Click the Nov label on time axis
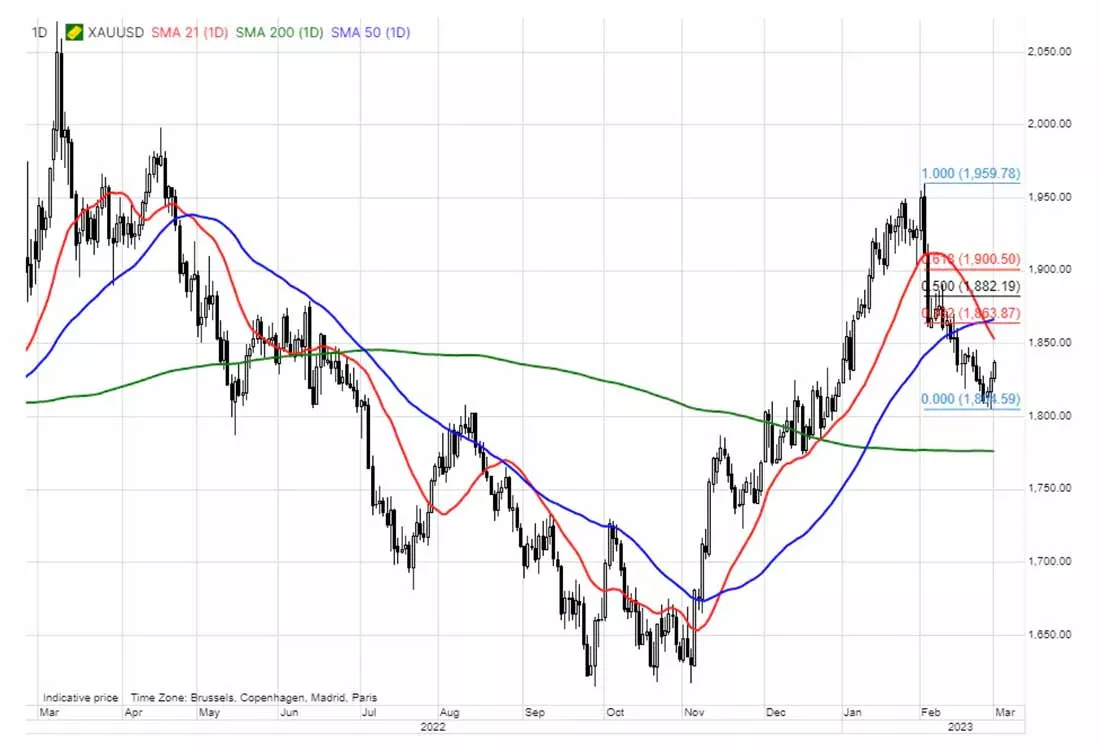1100x751 pixels. point(694,712)
